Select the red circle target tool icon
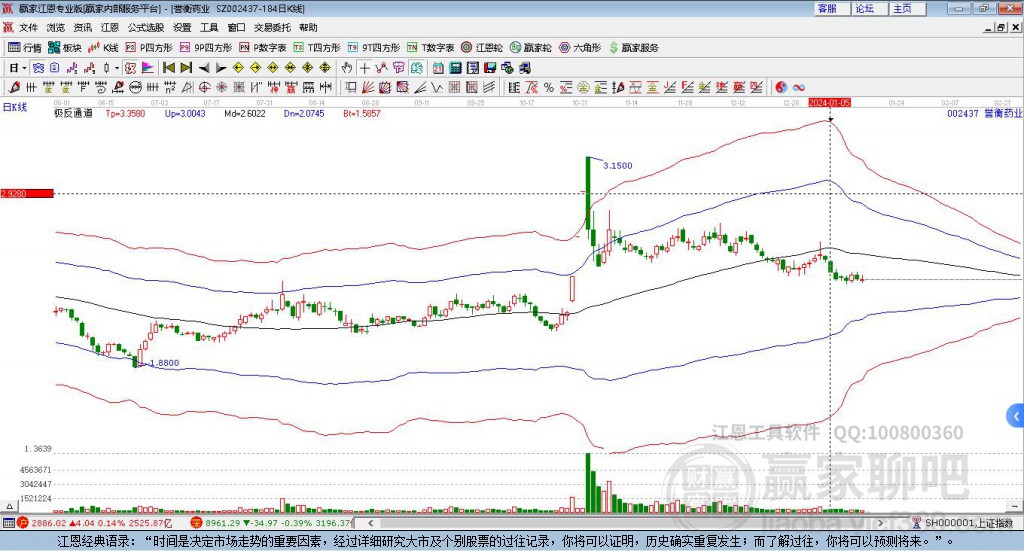The image size is (1024, 551). click(204, 87)
